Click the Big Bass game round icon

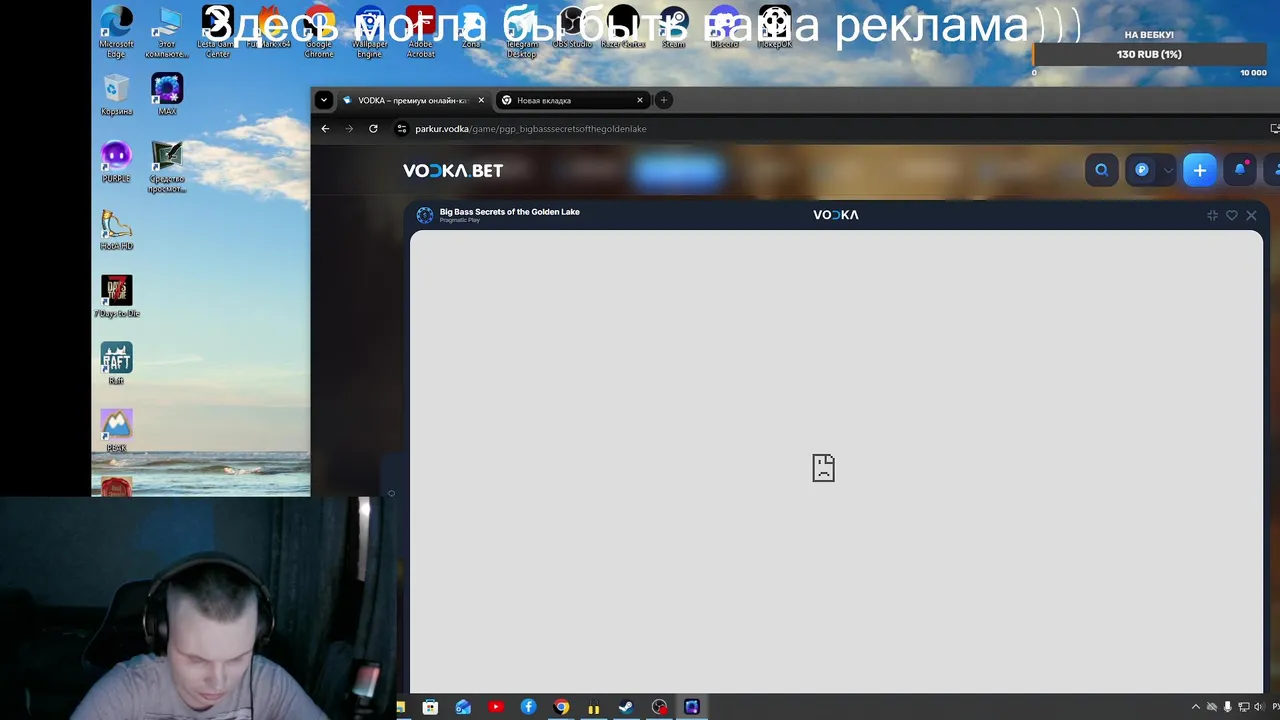[425, 215]
